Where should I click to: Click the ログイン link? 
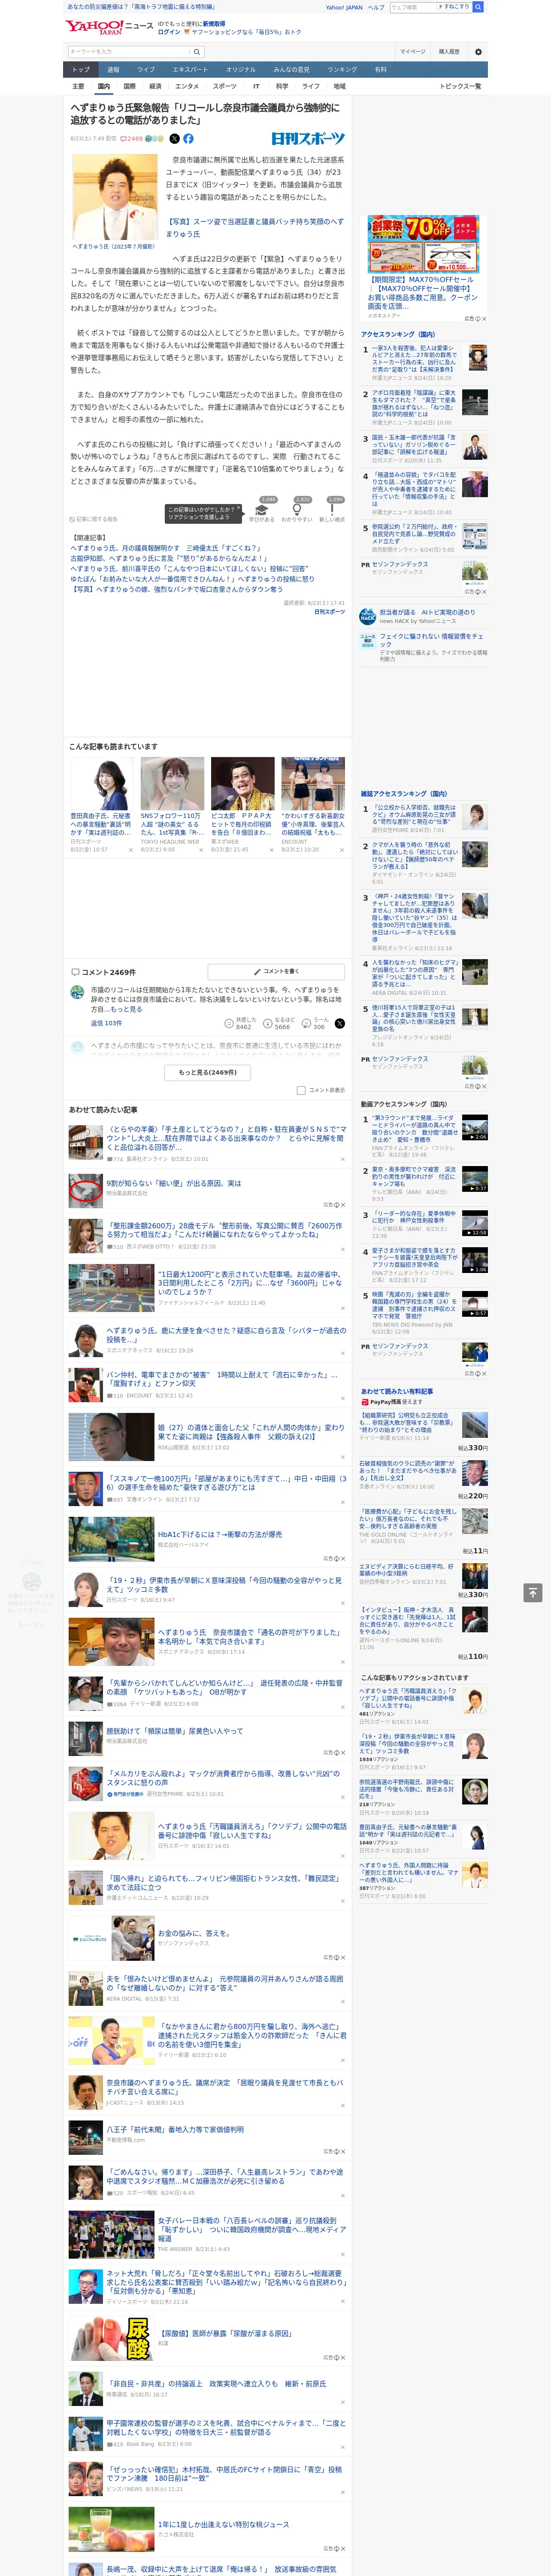pyautogui.click(x=169, y=32)
